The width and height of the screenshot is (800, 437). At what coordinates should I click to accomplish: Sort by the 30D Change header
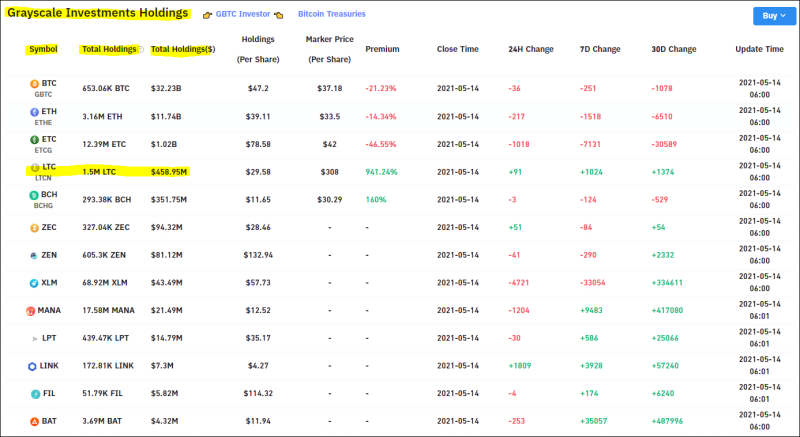pyautogui.click(x=673, y=49)
